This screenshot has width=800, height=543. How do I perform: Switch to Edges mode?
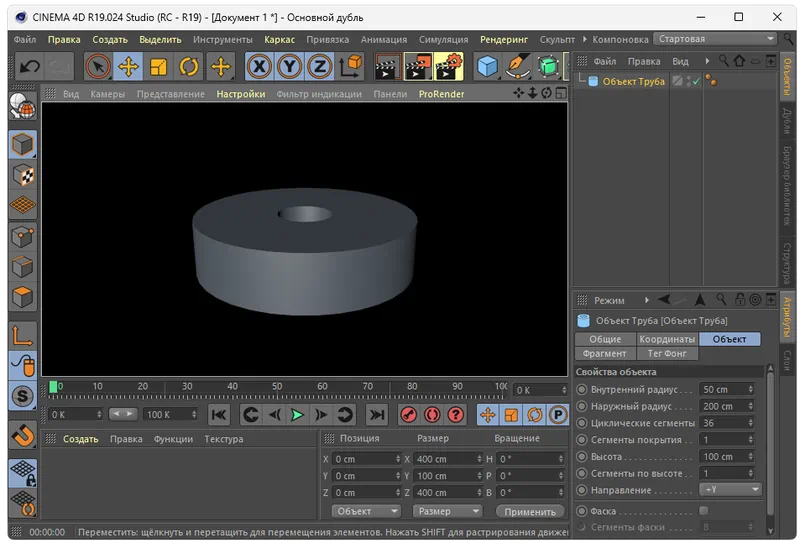(x=22, y=267)
